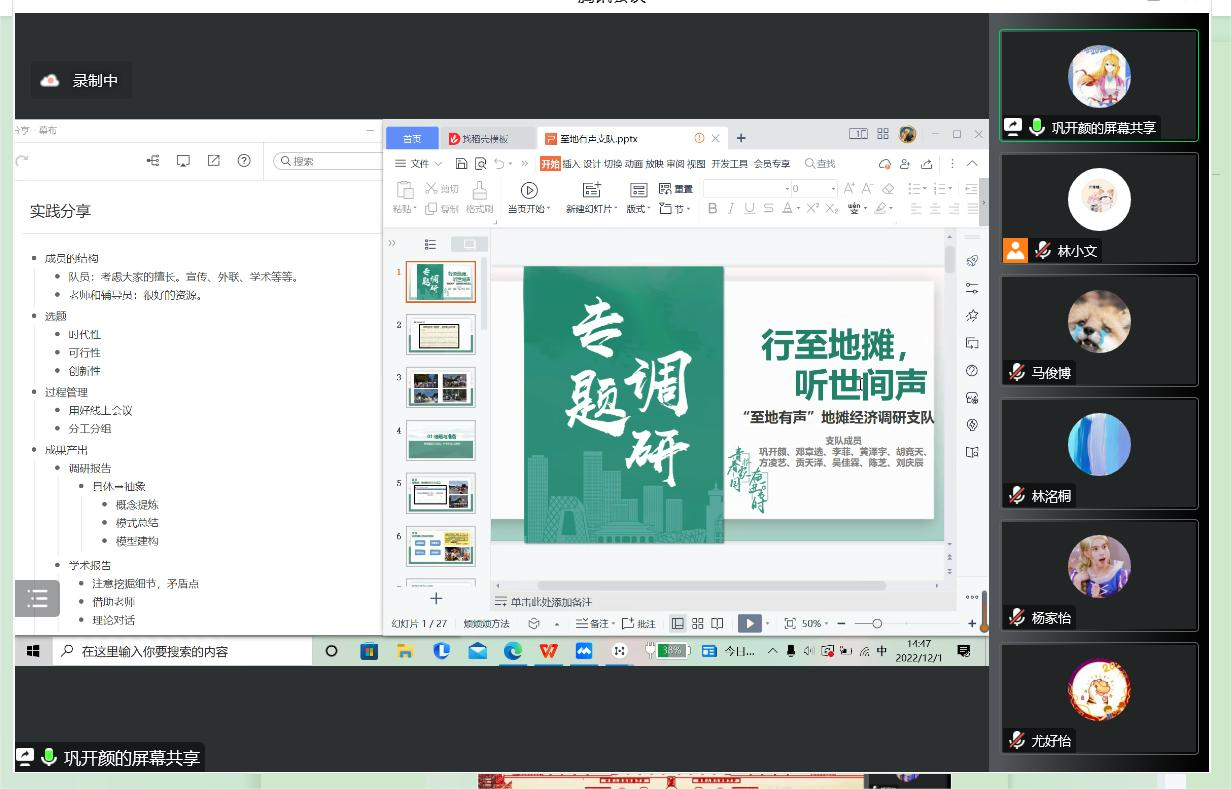Open the 首页 tab
Viewport: 1231px width, 789px height.
coord(412,138)
